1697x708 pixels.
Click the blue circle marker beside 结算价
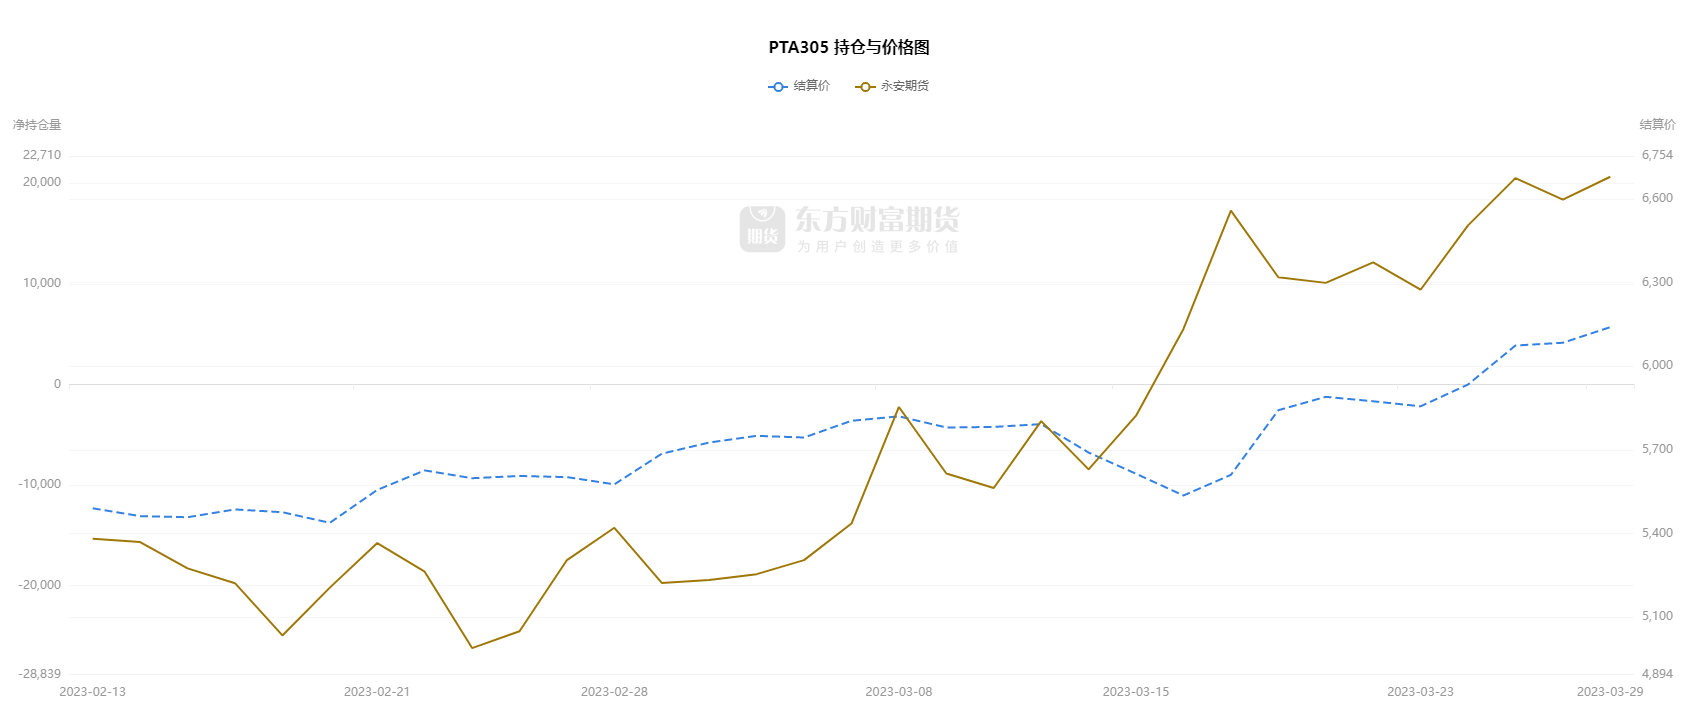778,87
